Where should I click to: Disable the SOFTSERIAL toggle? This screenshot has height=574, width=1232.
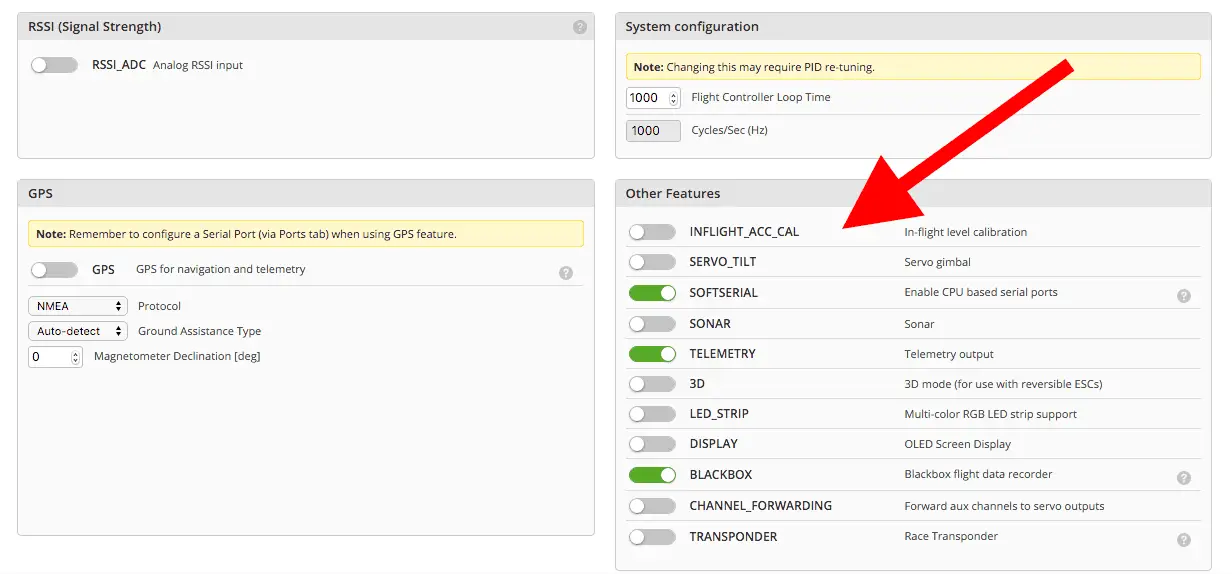652,293
